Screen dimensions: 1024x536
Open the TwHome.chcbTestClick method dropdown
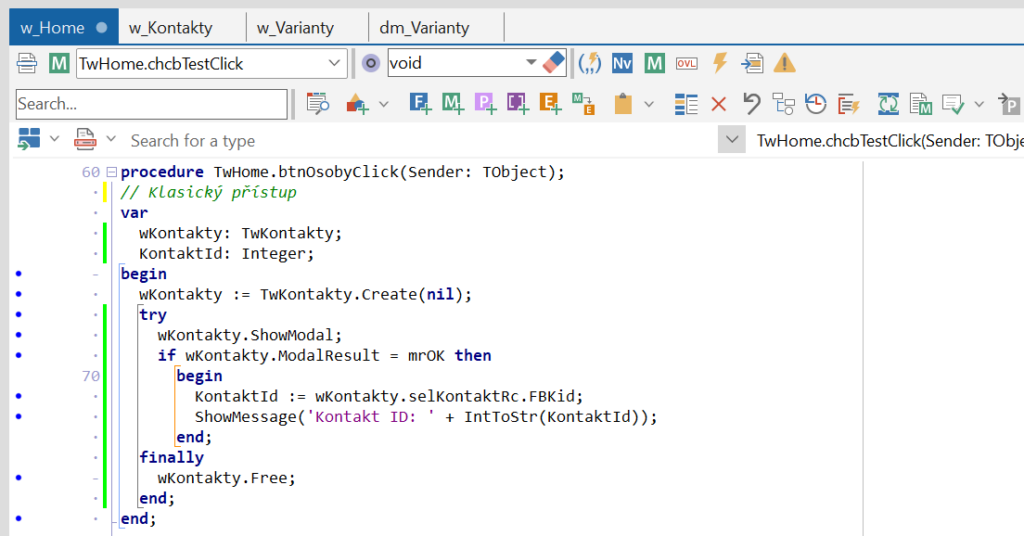pyautogui.click(x=334, y=63)
